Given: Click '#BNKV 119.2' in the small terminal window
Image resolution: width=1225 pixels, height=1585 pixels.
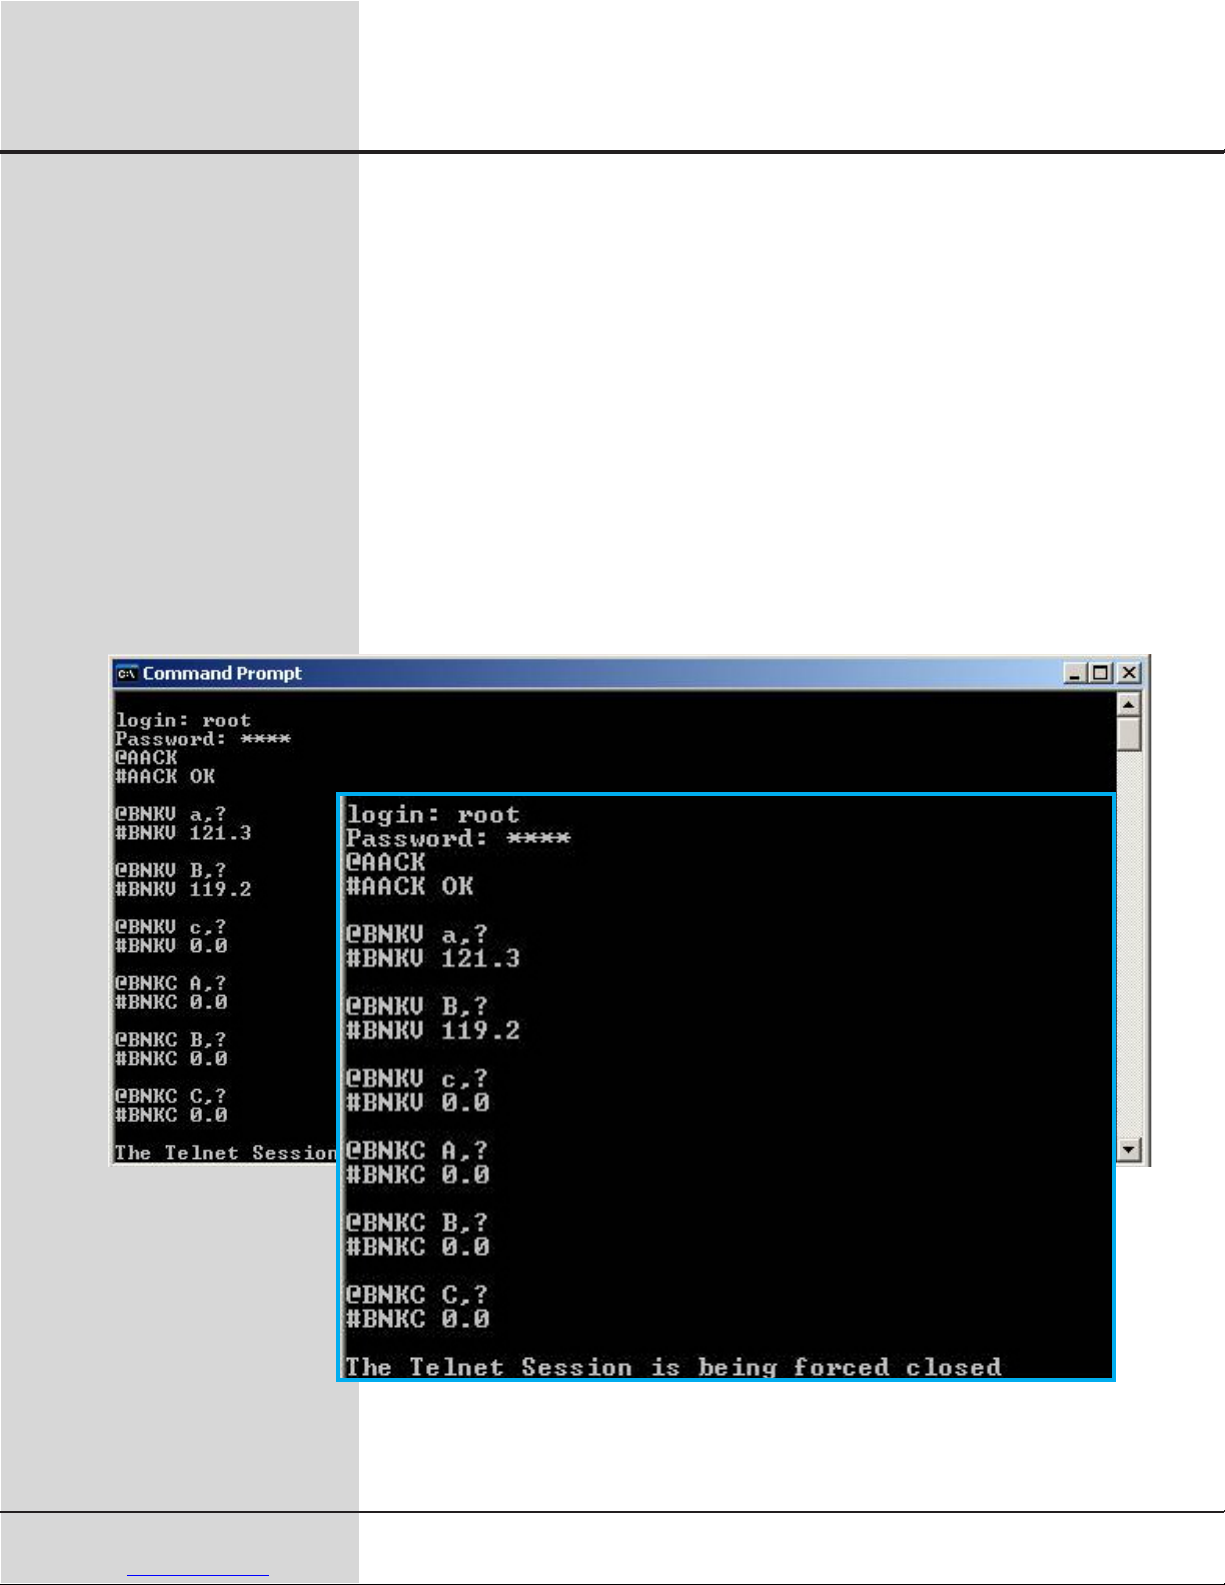Looking at the screenshot, I should click(x=183, y=889).
